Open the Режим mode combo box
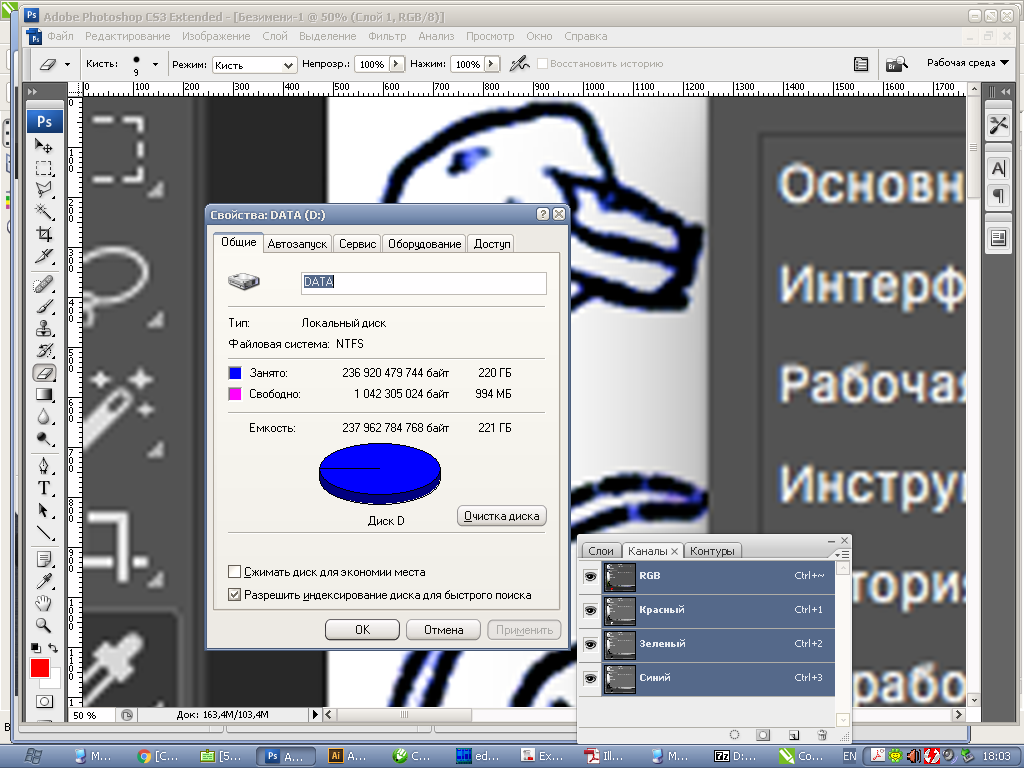Screen dimensions: 1024x768 click(x=255, y=65)
